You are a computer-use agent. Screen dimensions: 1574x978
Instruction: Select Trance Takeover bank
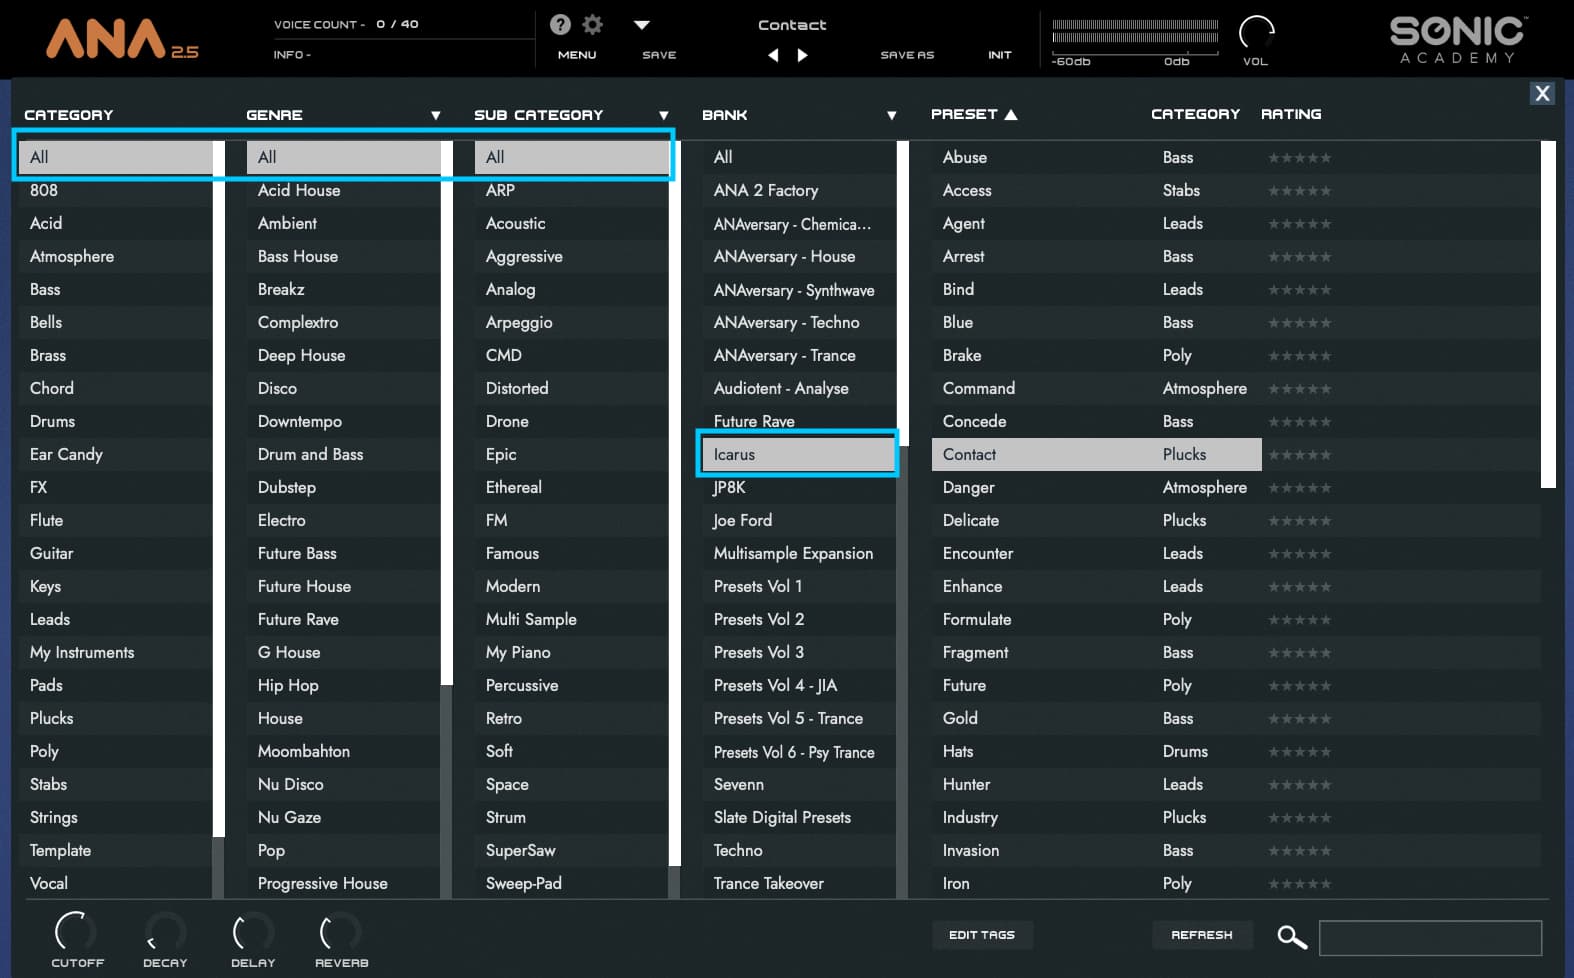click(x=799, y=883)
